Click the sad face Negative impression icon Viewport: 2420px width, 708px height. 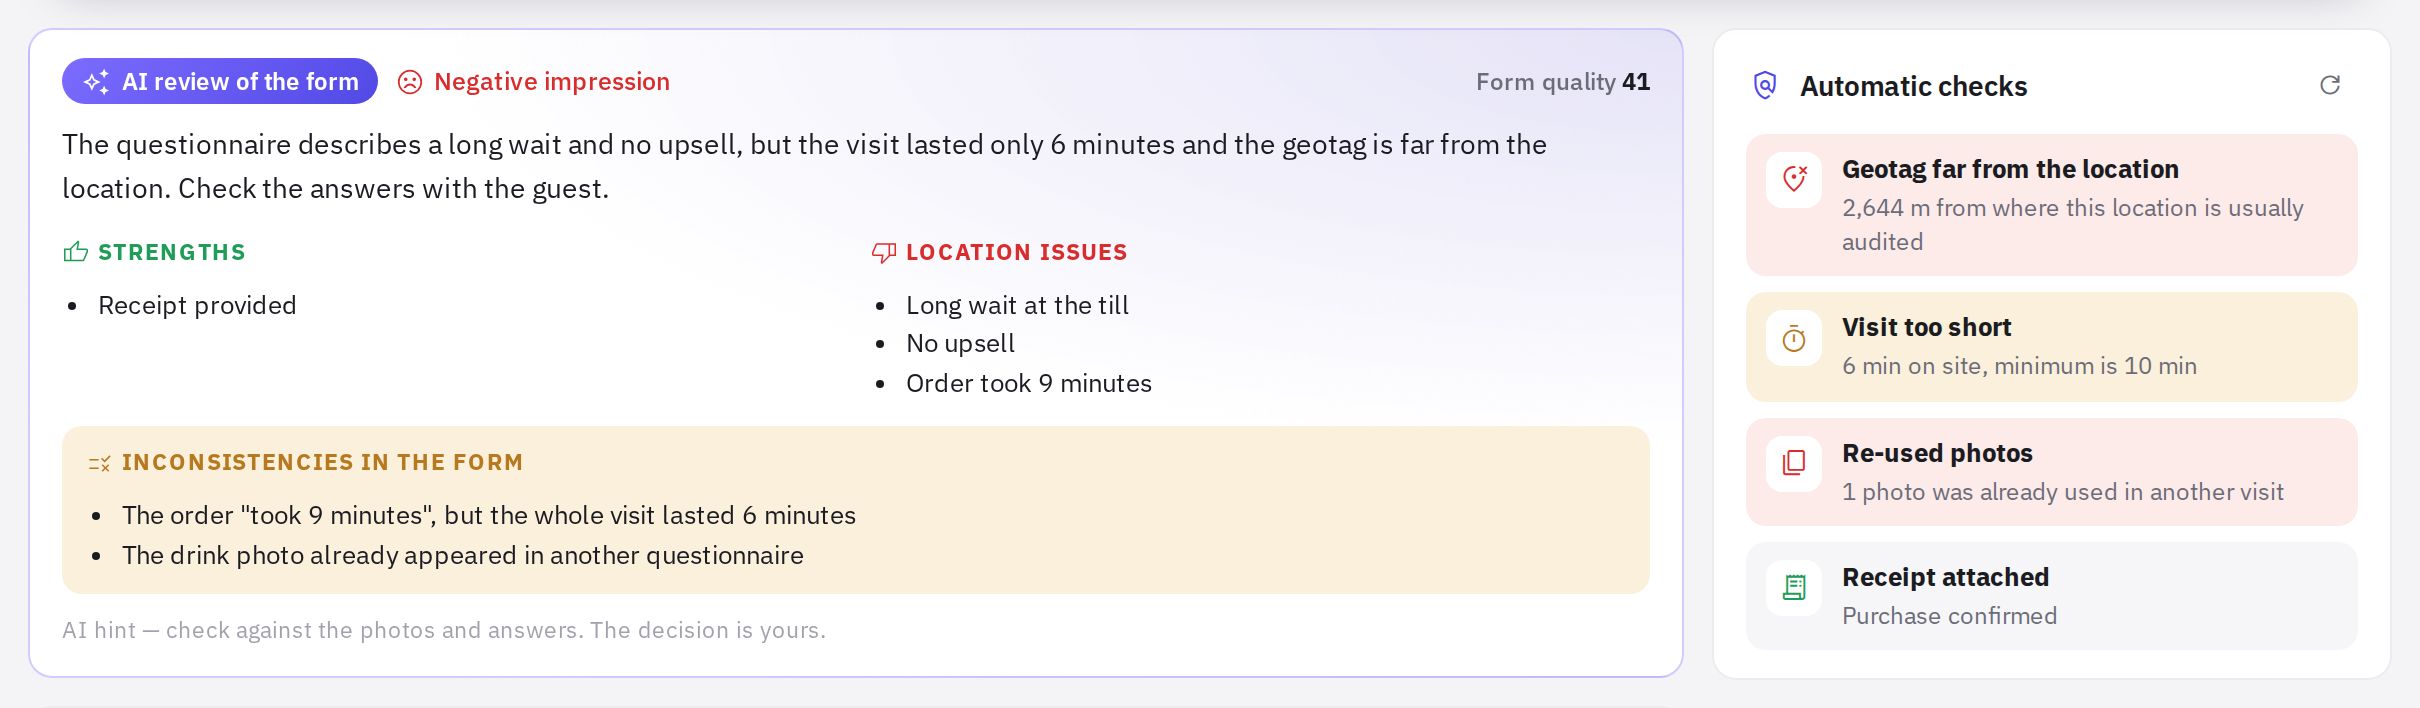click(410, 82)
